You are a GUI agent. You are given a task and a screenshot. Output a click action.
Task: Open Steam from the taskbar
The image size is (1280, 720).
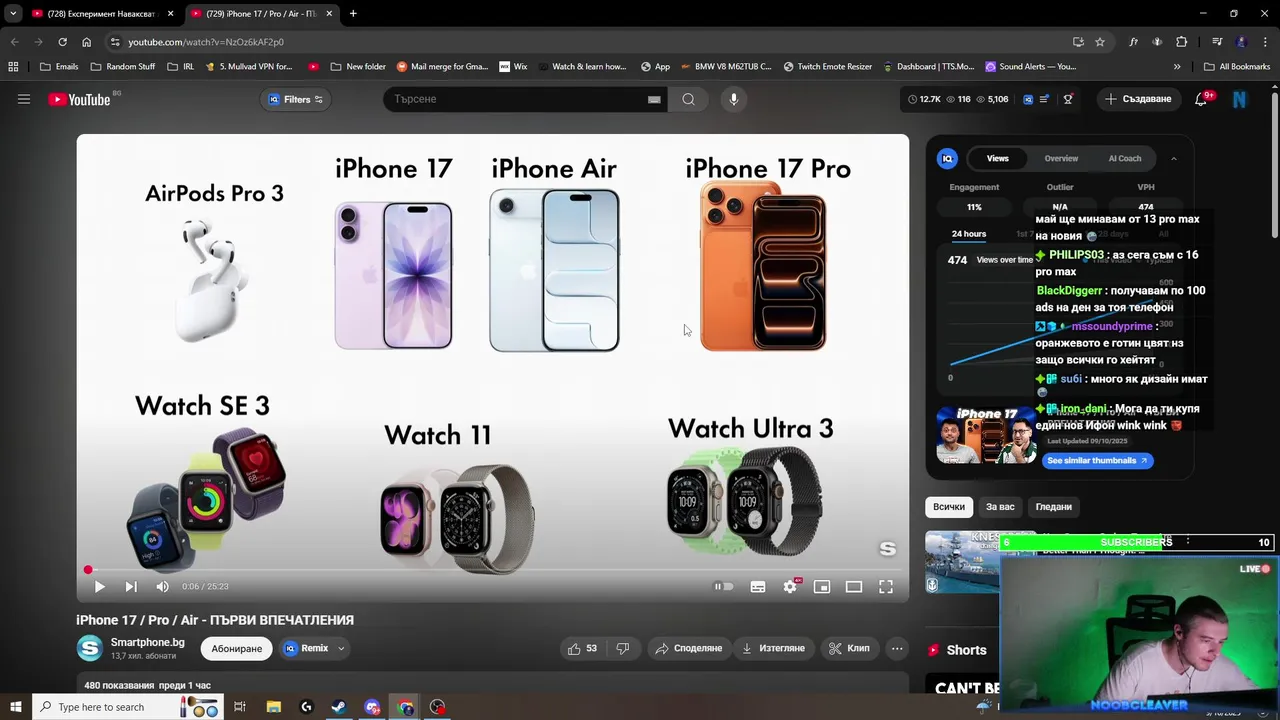tap(339, 707)
